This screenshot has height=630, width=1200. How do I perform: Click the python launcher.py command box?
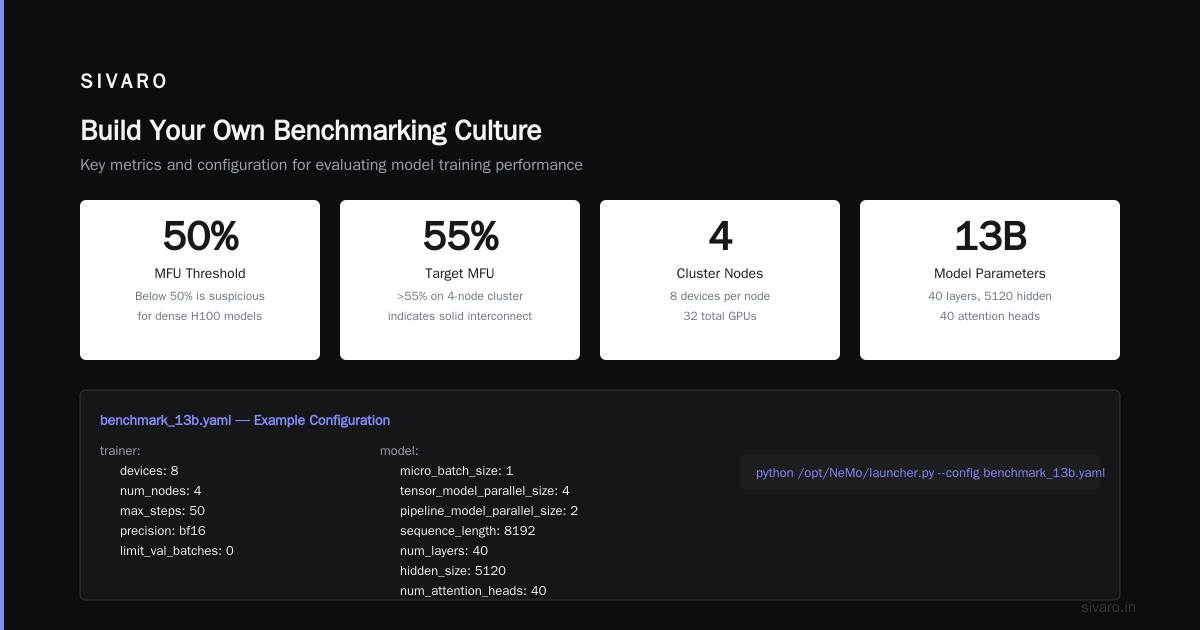point(920,472)
